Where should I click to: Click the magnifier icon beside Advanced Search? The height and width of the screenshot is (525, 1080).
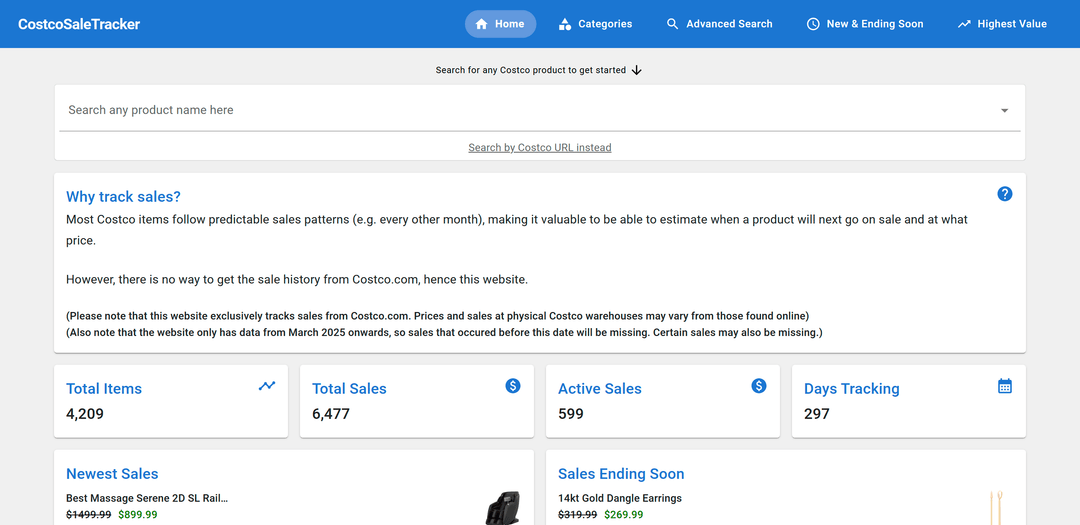point(673,24)
